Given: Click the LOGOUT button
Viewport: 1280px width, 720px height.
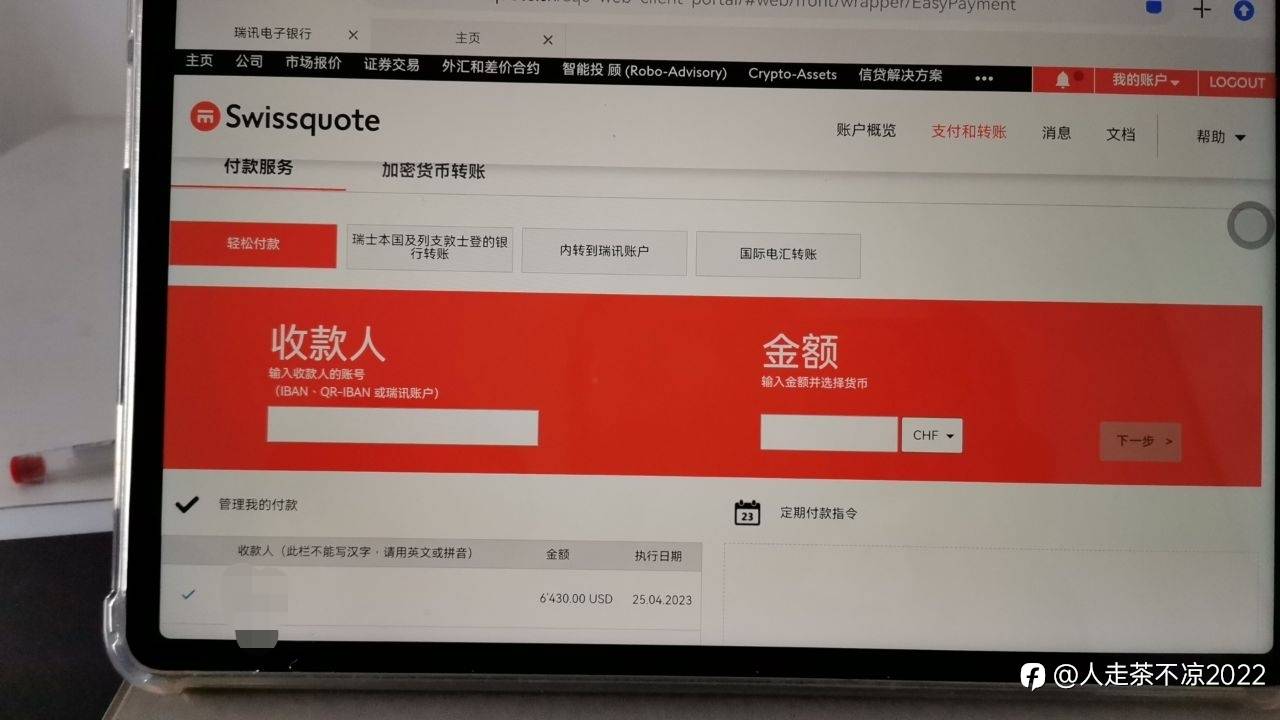Looking at the screenshot, I should (x=1236, y=82).
